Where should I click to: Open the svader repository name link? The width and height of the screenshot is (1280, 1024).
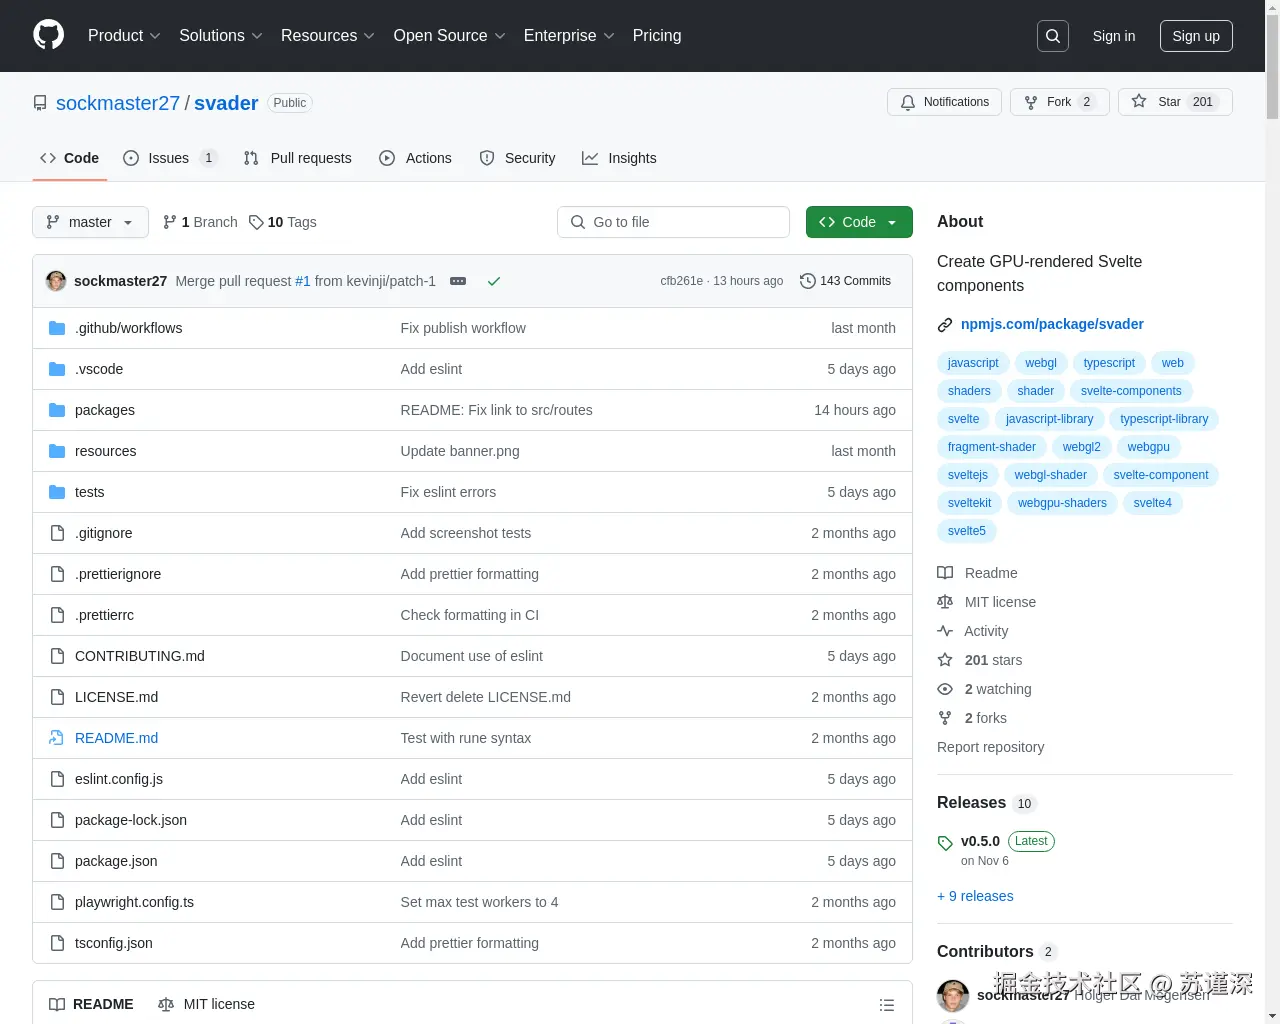point(226,103)
